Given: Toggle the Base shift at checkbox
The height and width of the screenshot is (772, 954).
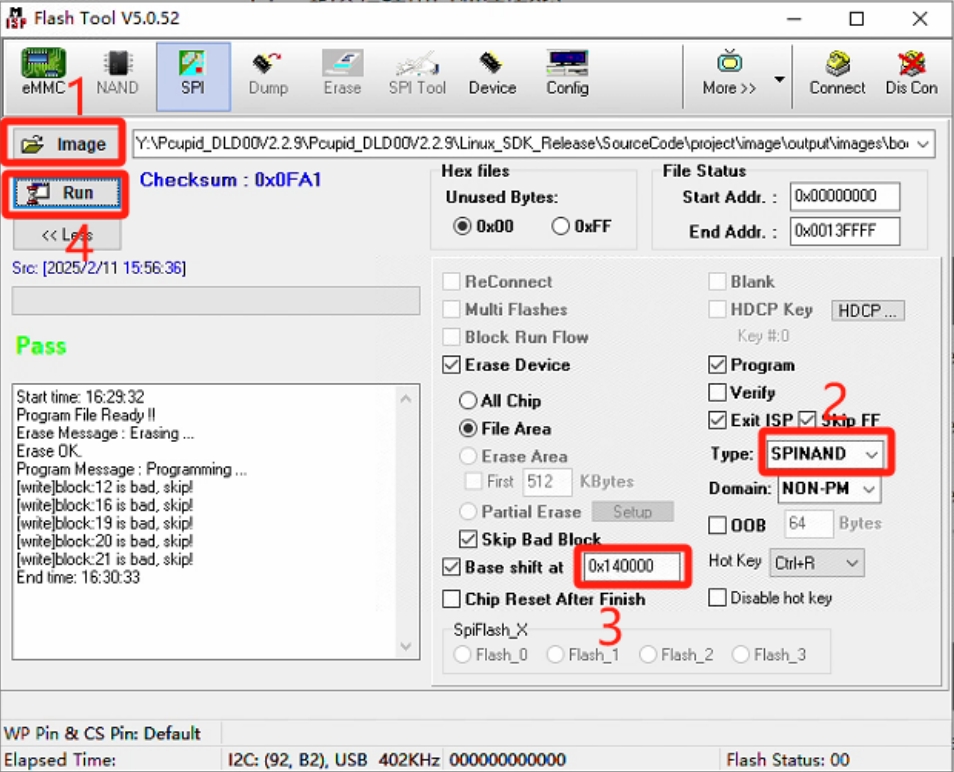Looking at the screenshot, I should 451,567.
